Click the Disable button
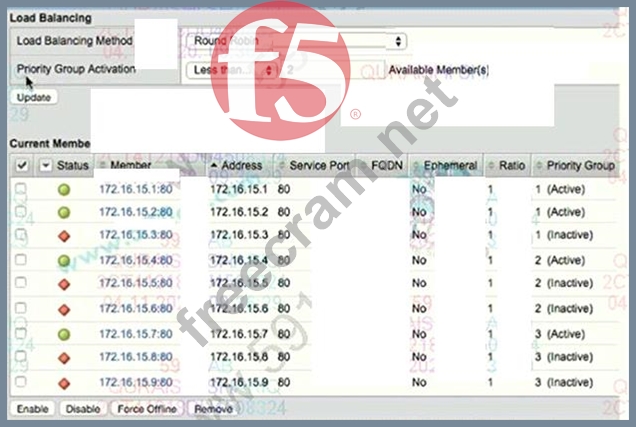The height and width of the screenshot is (427, 636). 83,409
